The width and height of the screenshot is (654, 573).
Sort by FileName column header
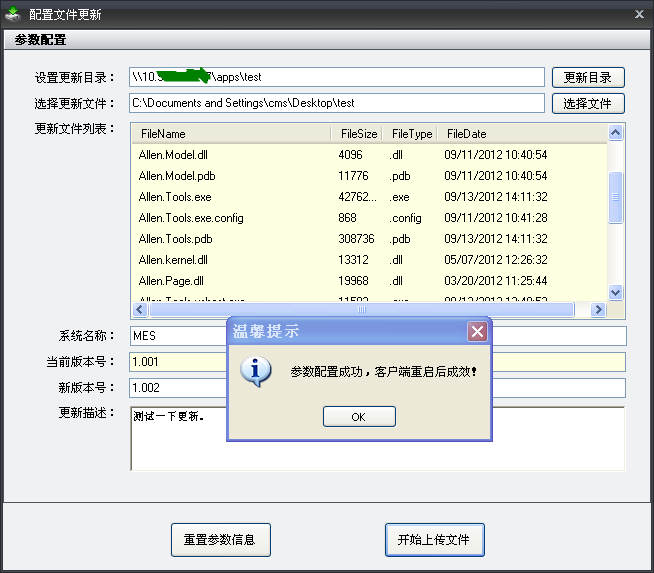coord(231,134)
